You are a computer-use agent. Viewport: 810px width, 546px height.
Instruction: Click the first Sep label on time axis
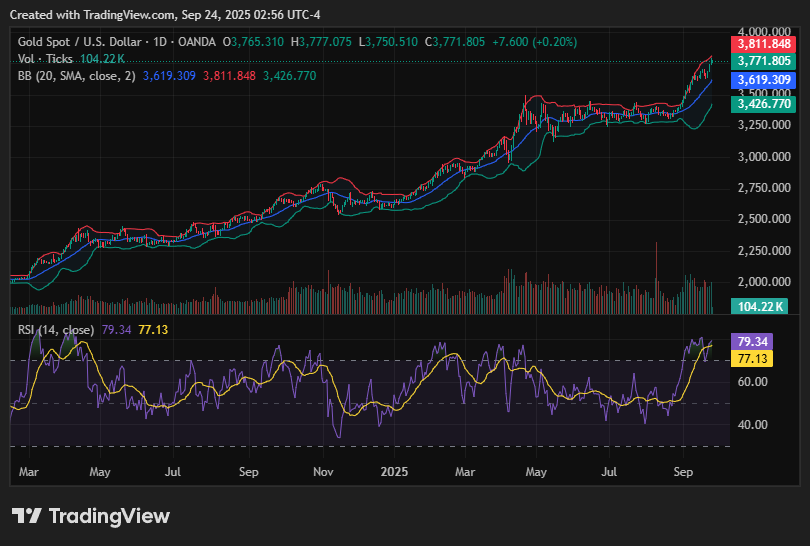pyautogui.click(x=248, y=472)
